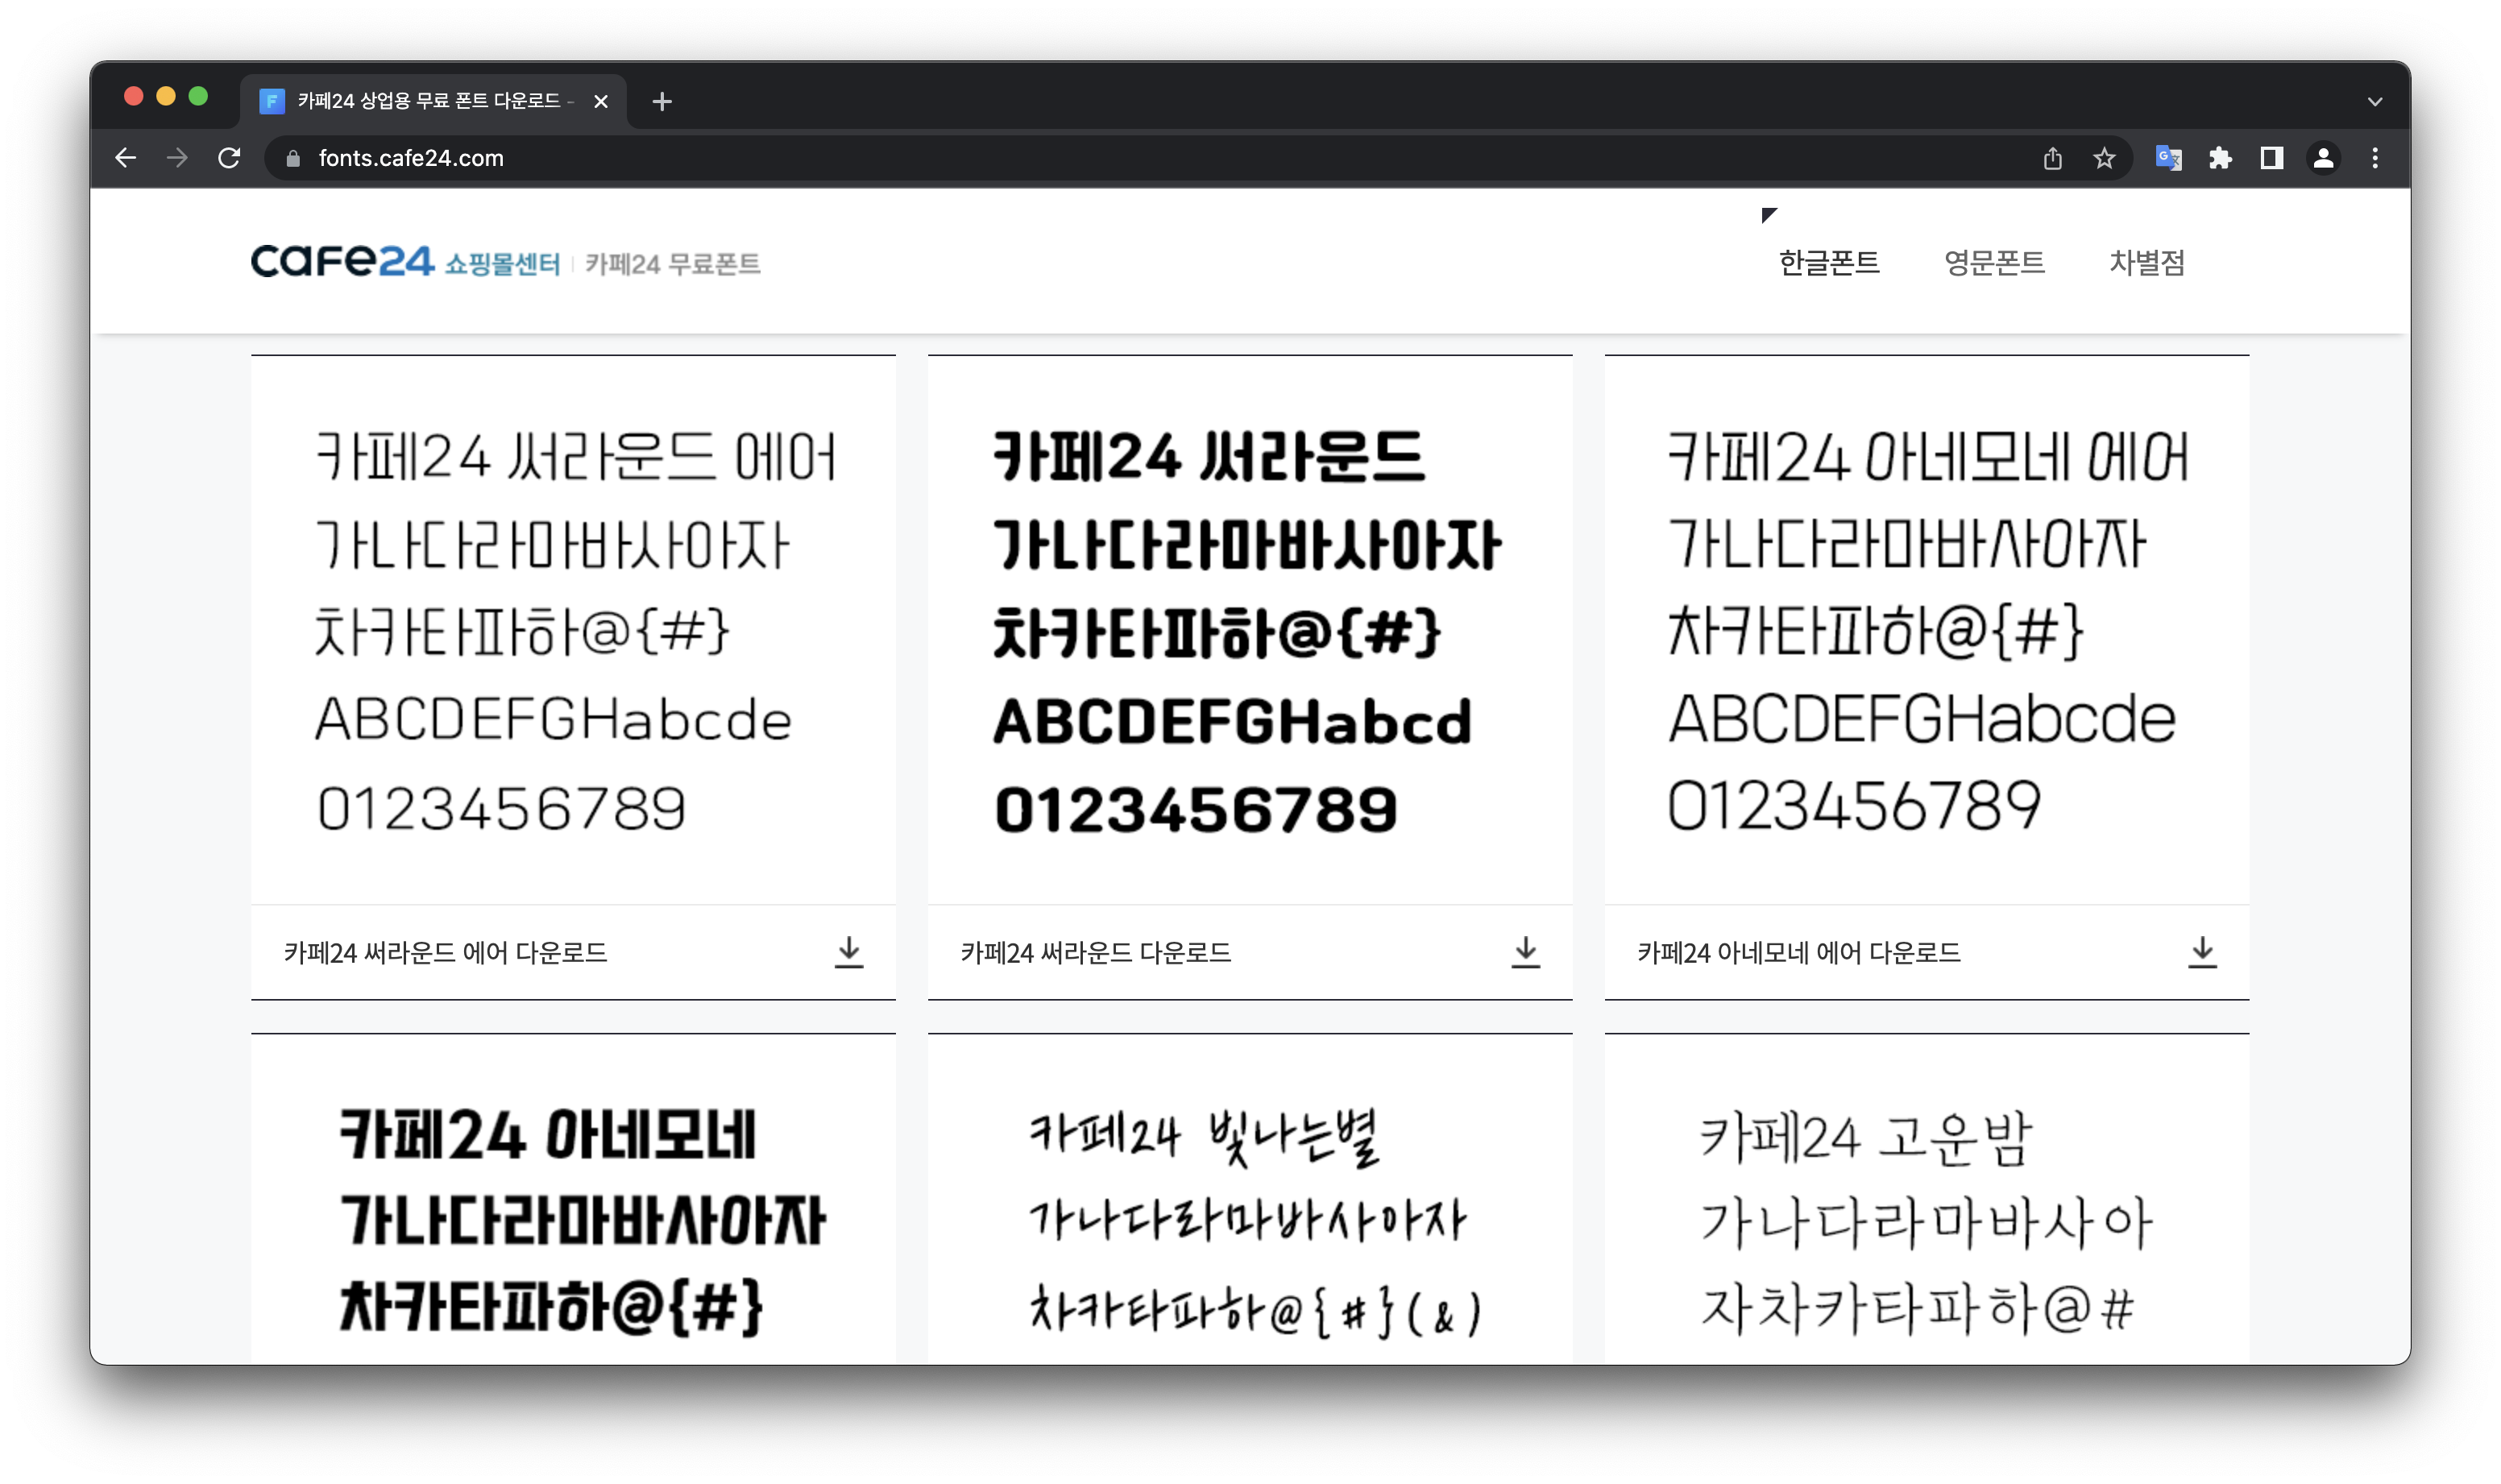Open a new browser tab
This screenshot has height=1484, width=2501.
tap(661, 101)
